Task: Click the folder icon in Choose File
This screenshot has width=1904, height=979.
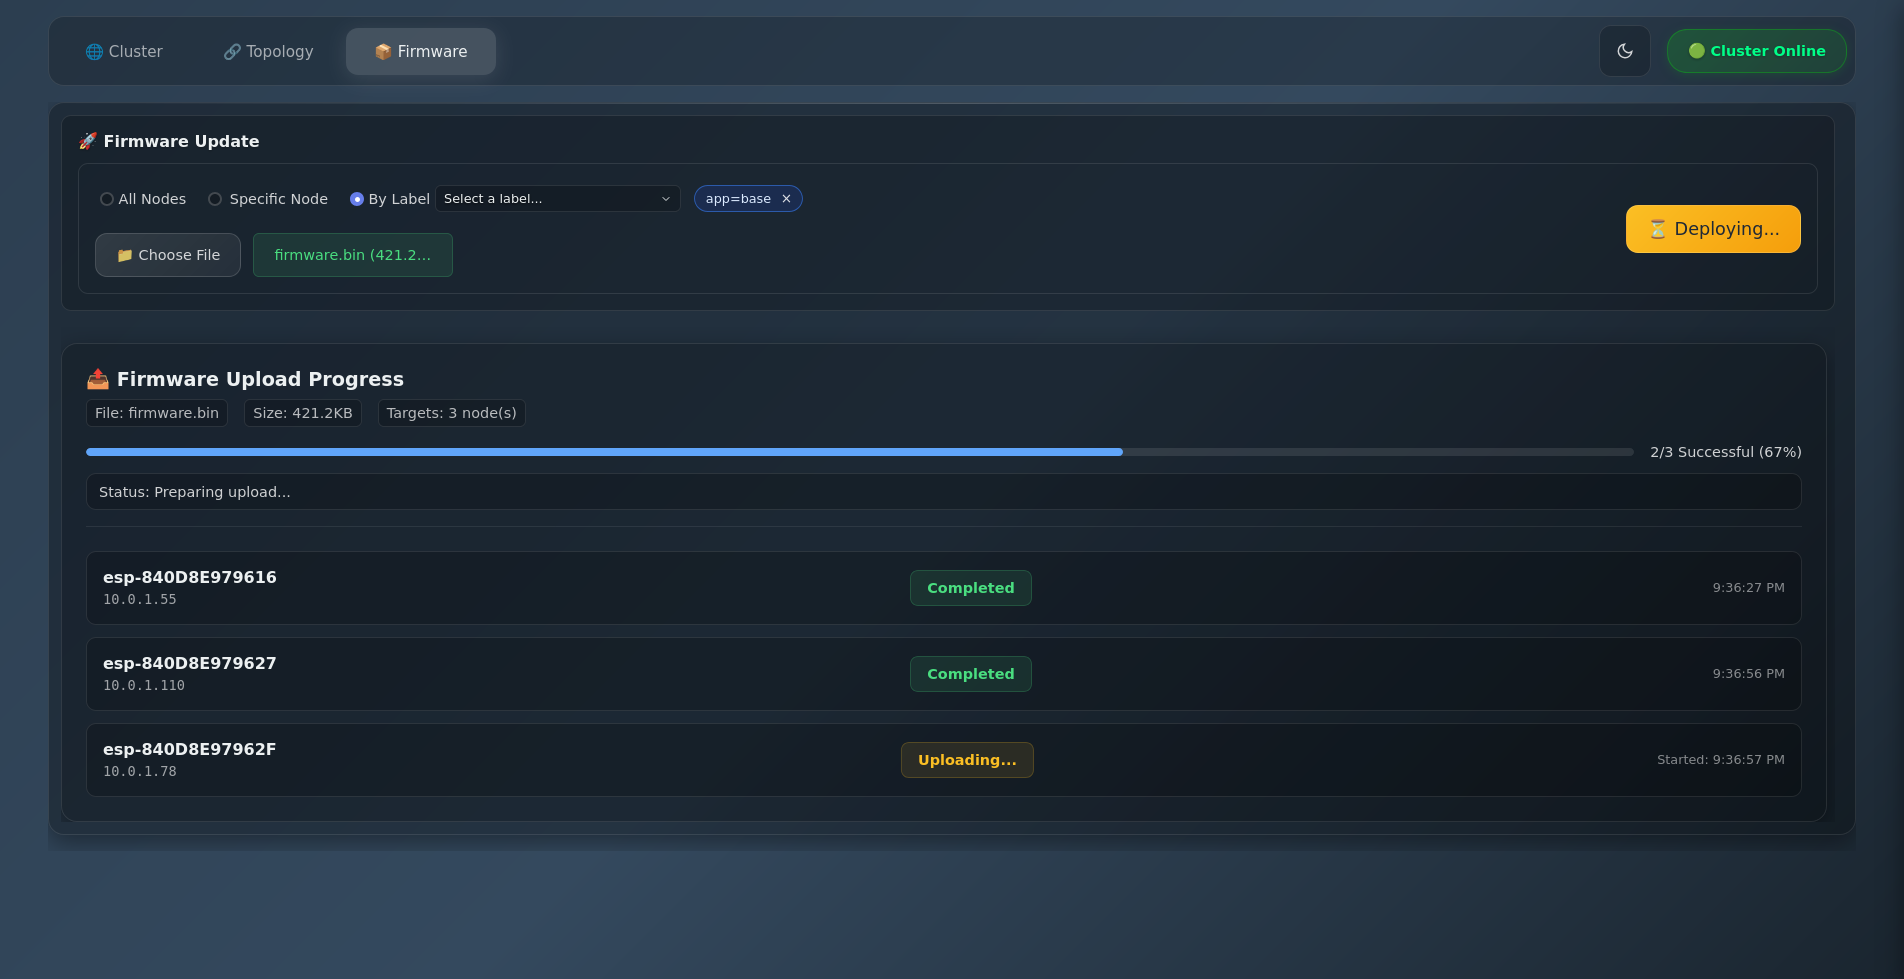Action: point(125,256)
